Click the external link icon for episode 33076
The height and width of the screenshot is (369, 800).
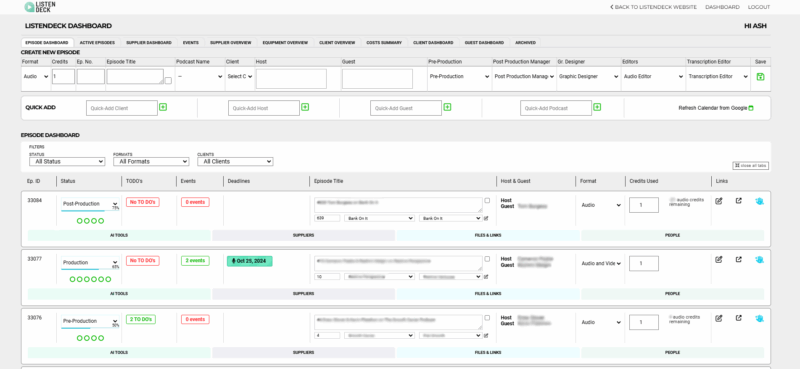click(738, 318)
